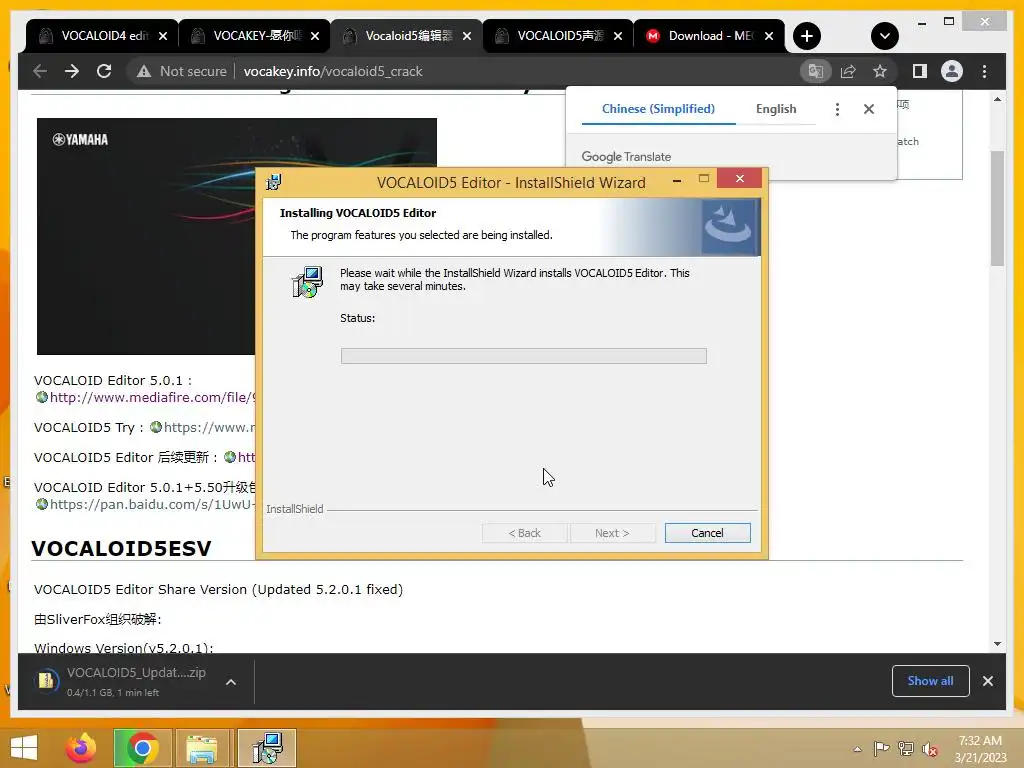Reload the vocakey.info page

point(104,71)
